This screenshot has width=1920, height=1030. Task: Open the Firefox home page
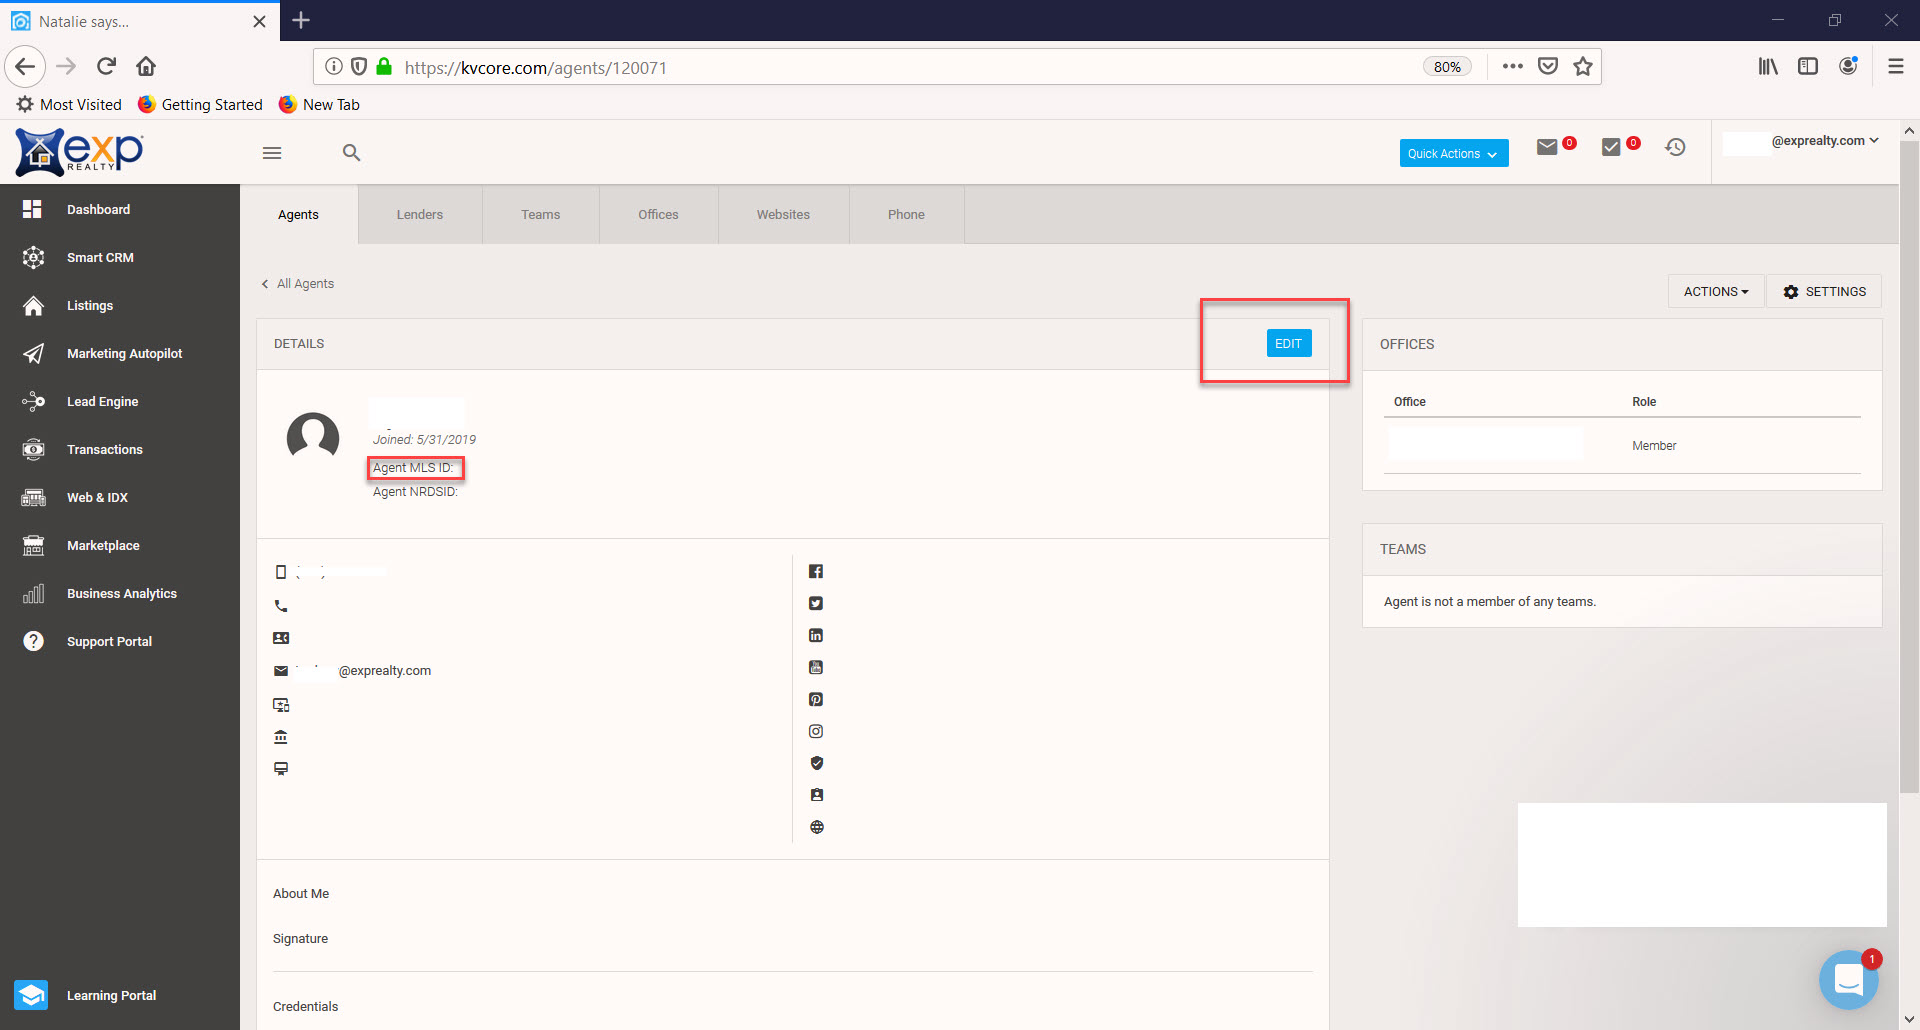(146, 66)
